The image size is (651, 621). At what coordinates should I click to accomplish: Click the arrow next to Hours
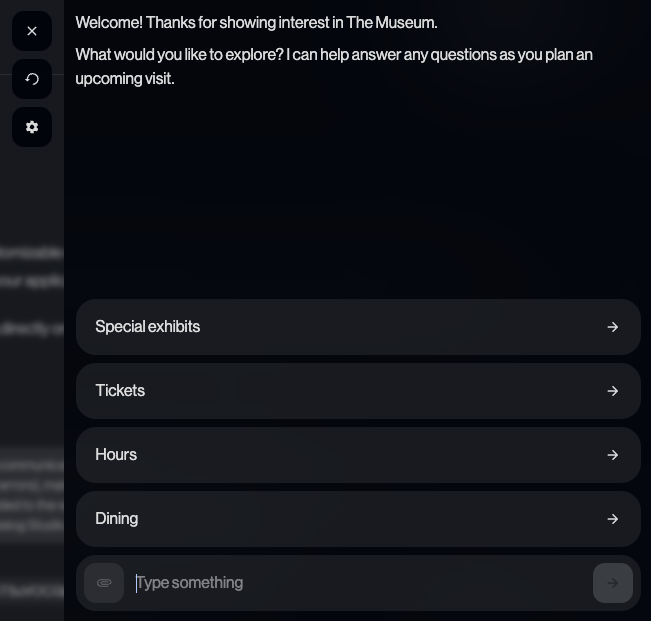point(612,455)
